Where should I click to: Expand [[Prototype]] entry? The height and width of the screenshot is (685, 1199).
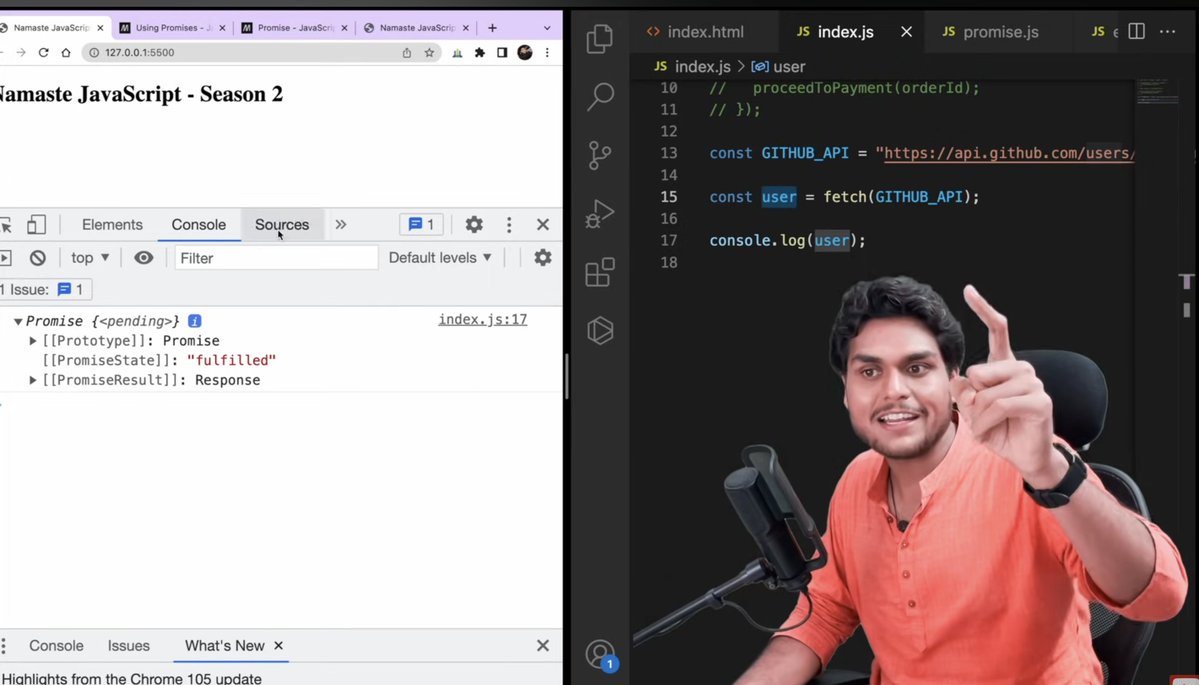[x=33, y=341]
